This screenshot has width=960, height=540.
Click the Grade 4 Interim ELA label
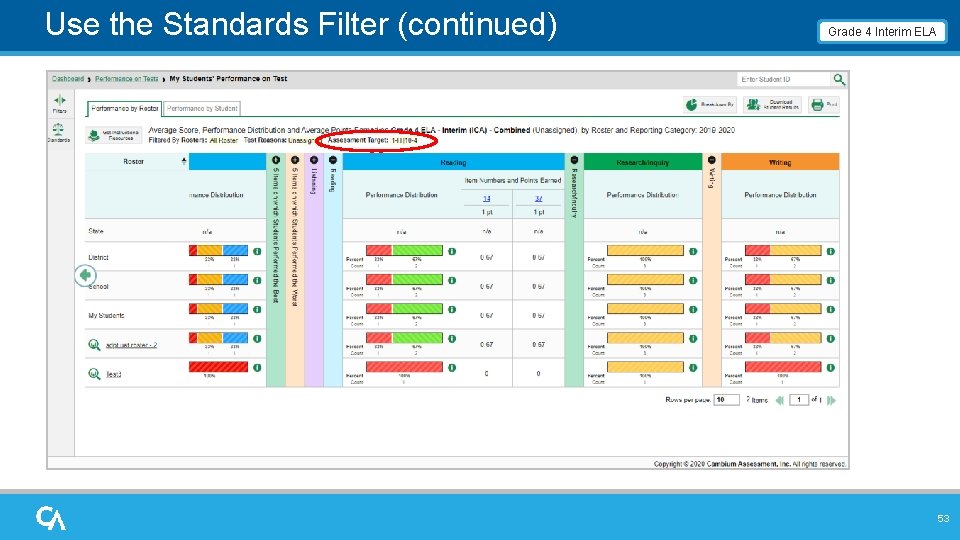[882, 32]
